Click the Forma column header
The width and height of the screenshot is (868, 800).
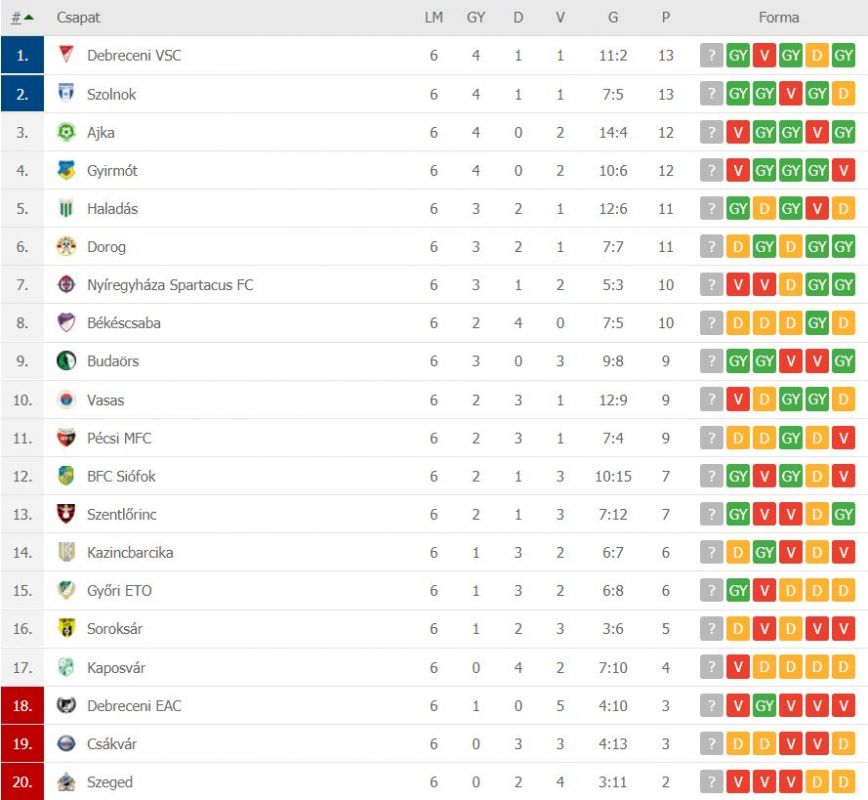tap(778, 17)
